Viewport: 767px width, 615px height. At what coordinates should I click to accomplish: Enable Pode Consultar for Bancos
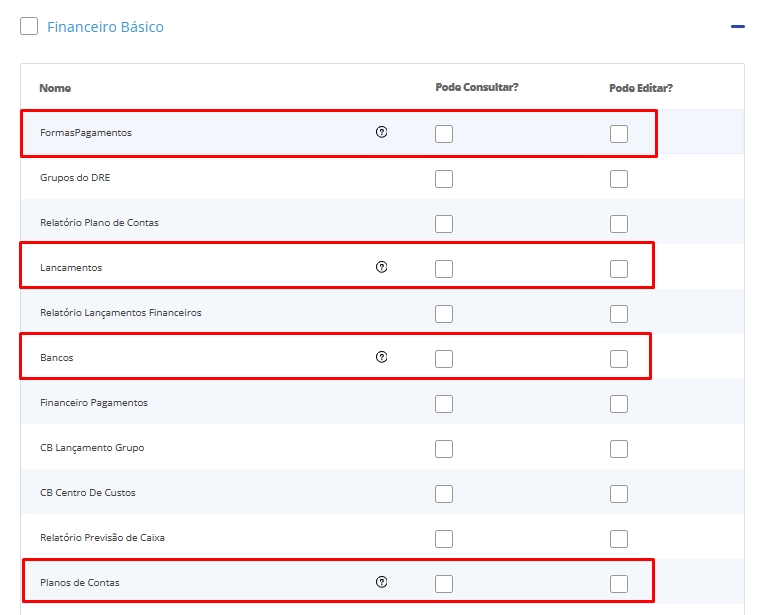[x=444, y=359]
